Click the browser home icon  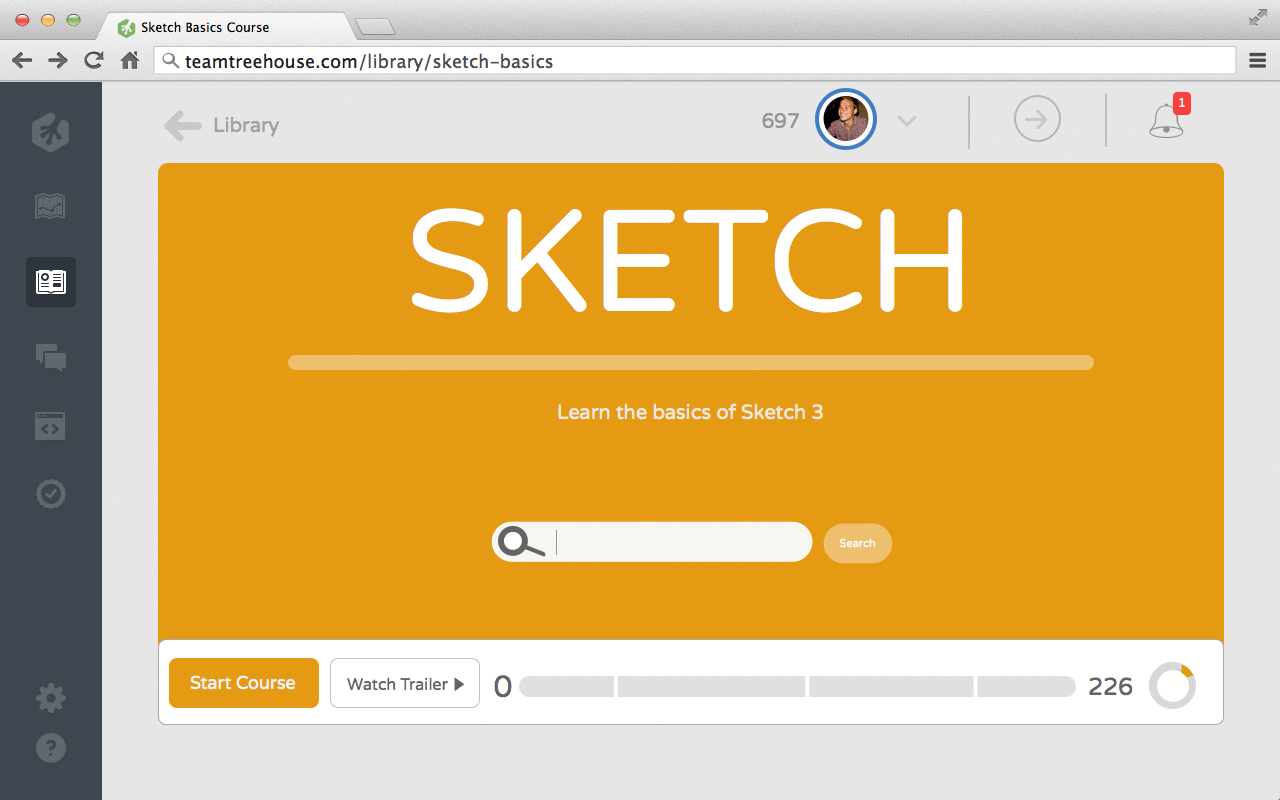tap(130, 60)
